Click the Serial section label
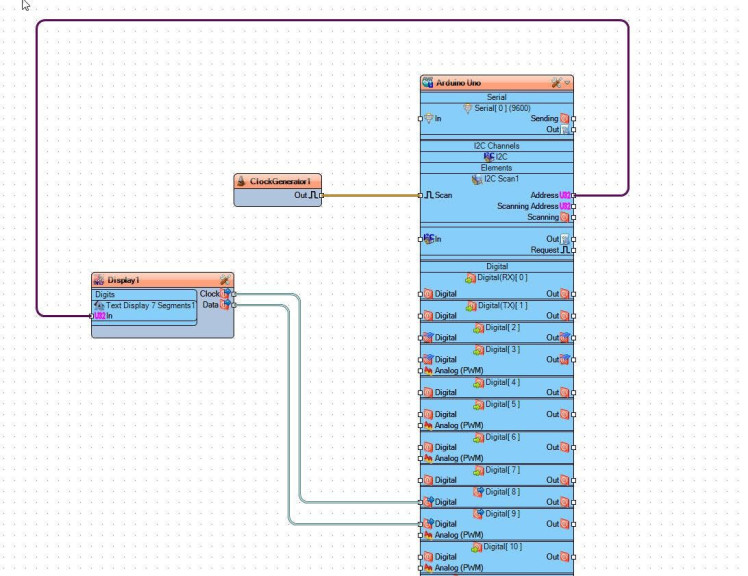748x576 pixels. (497, 97)
